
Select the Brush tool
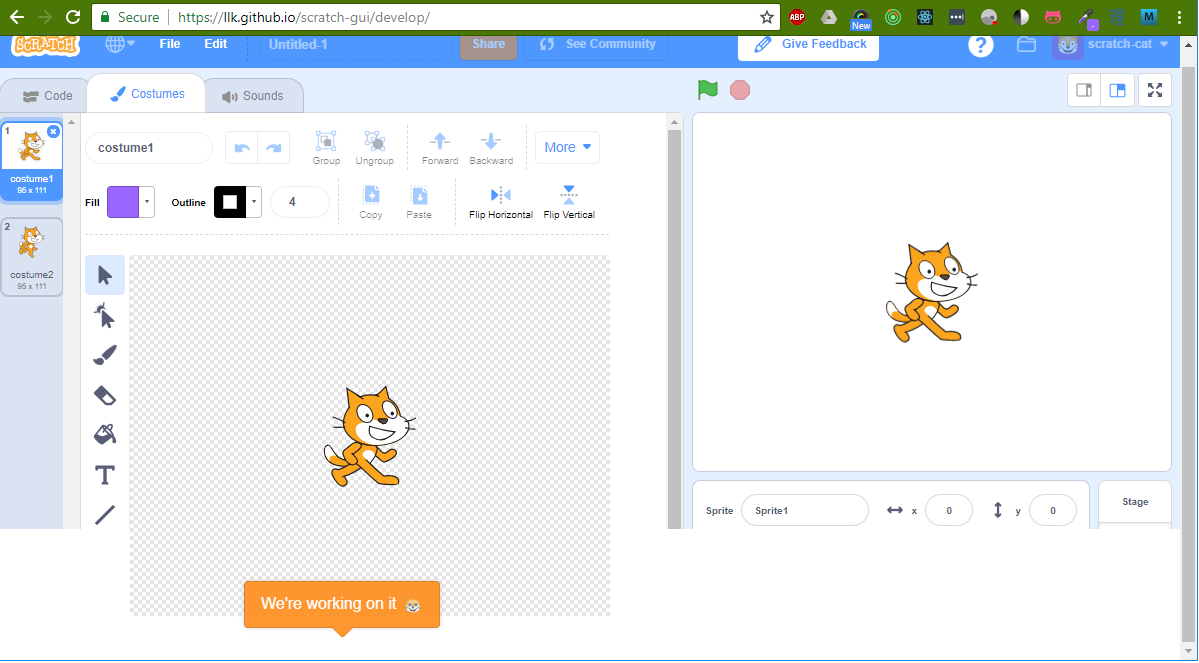(x=105, y=355)
